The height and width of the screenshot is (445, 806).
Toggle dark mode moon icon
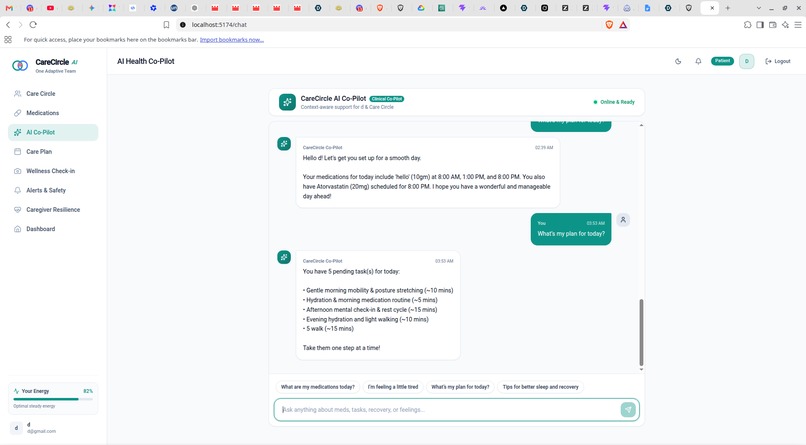pos(678,61)
